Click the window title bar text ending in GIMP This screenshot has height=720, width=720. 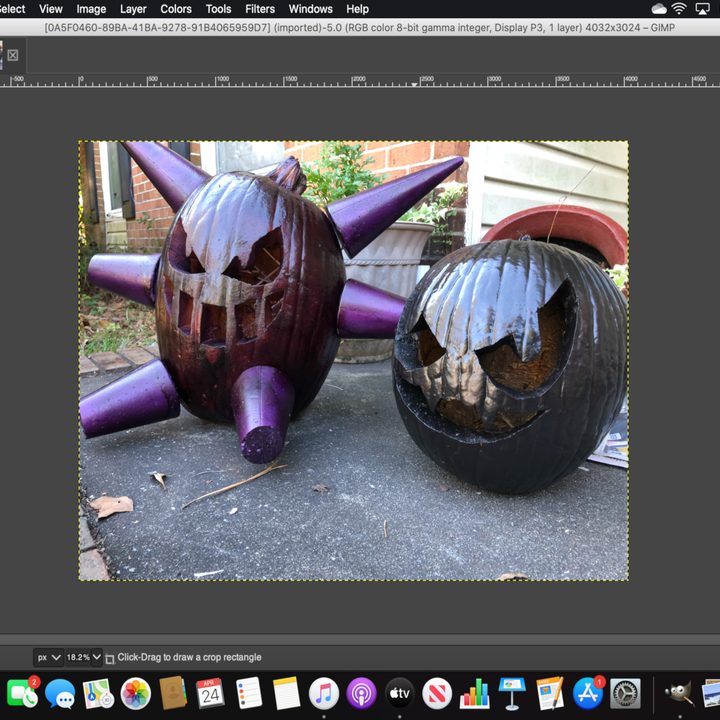[360, 28]
